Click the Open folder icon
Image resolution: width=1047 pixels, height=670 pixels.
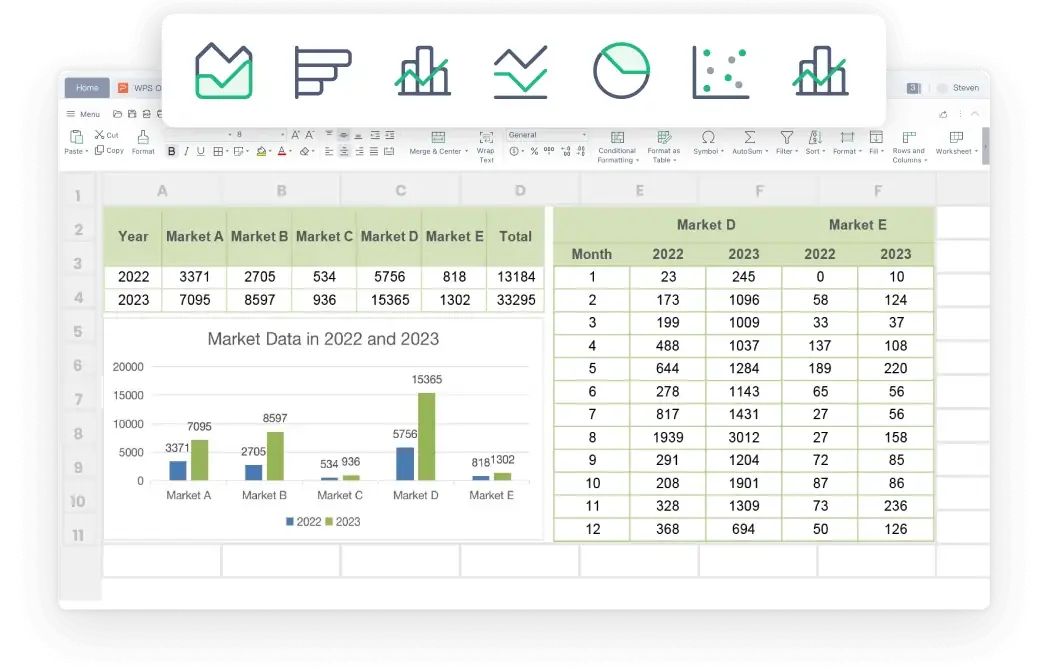[117, 114]
